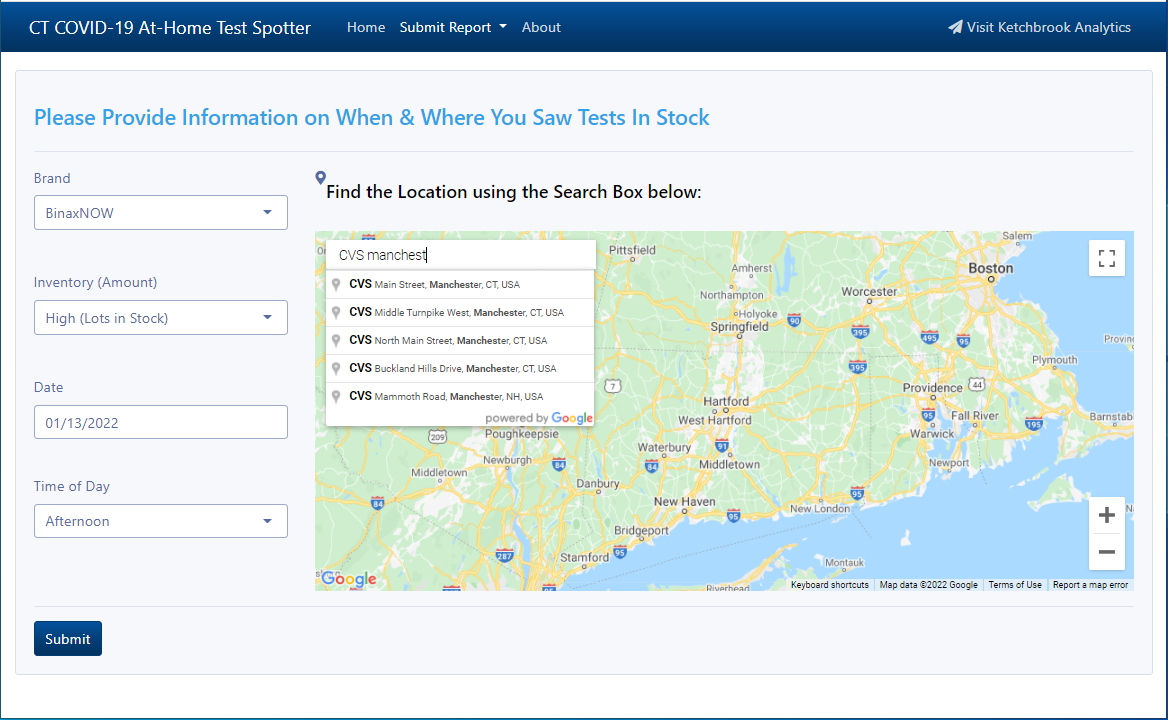
Task: Click the I-495 highway shield near Worcester
Action: pyautogui.click(x=929, y=337)
